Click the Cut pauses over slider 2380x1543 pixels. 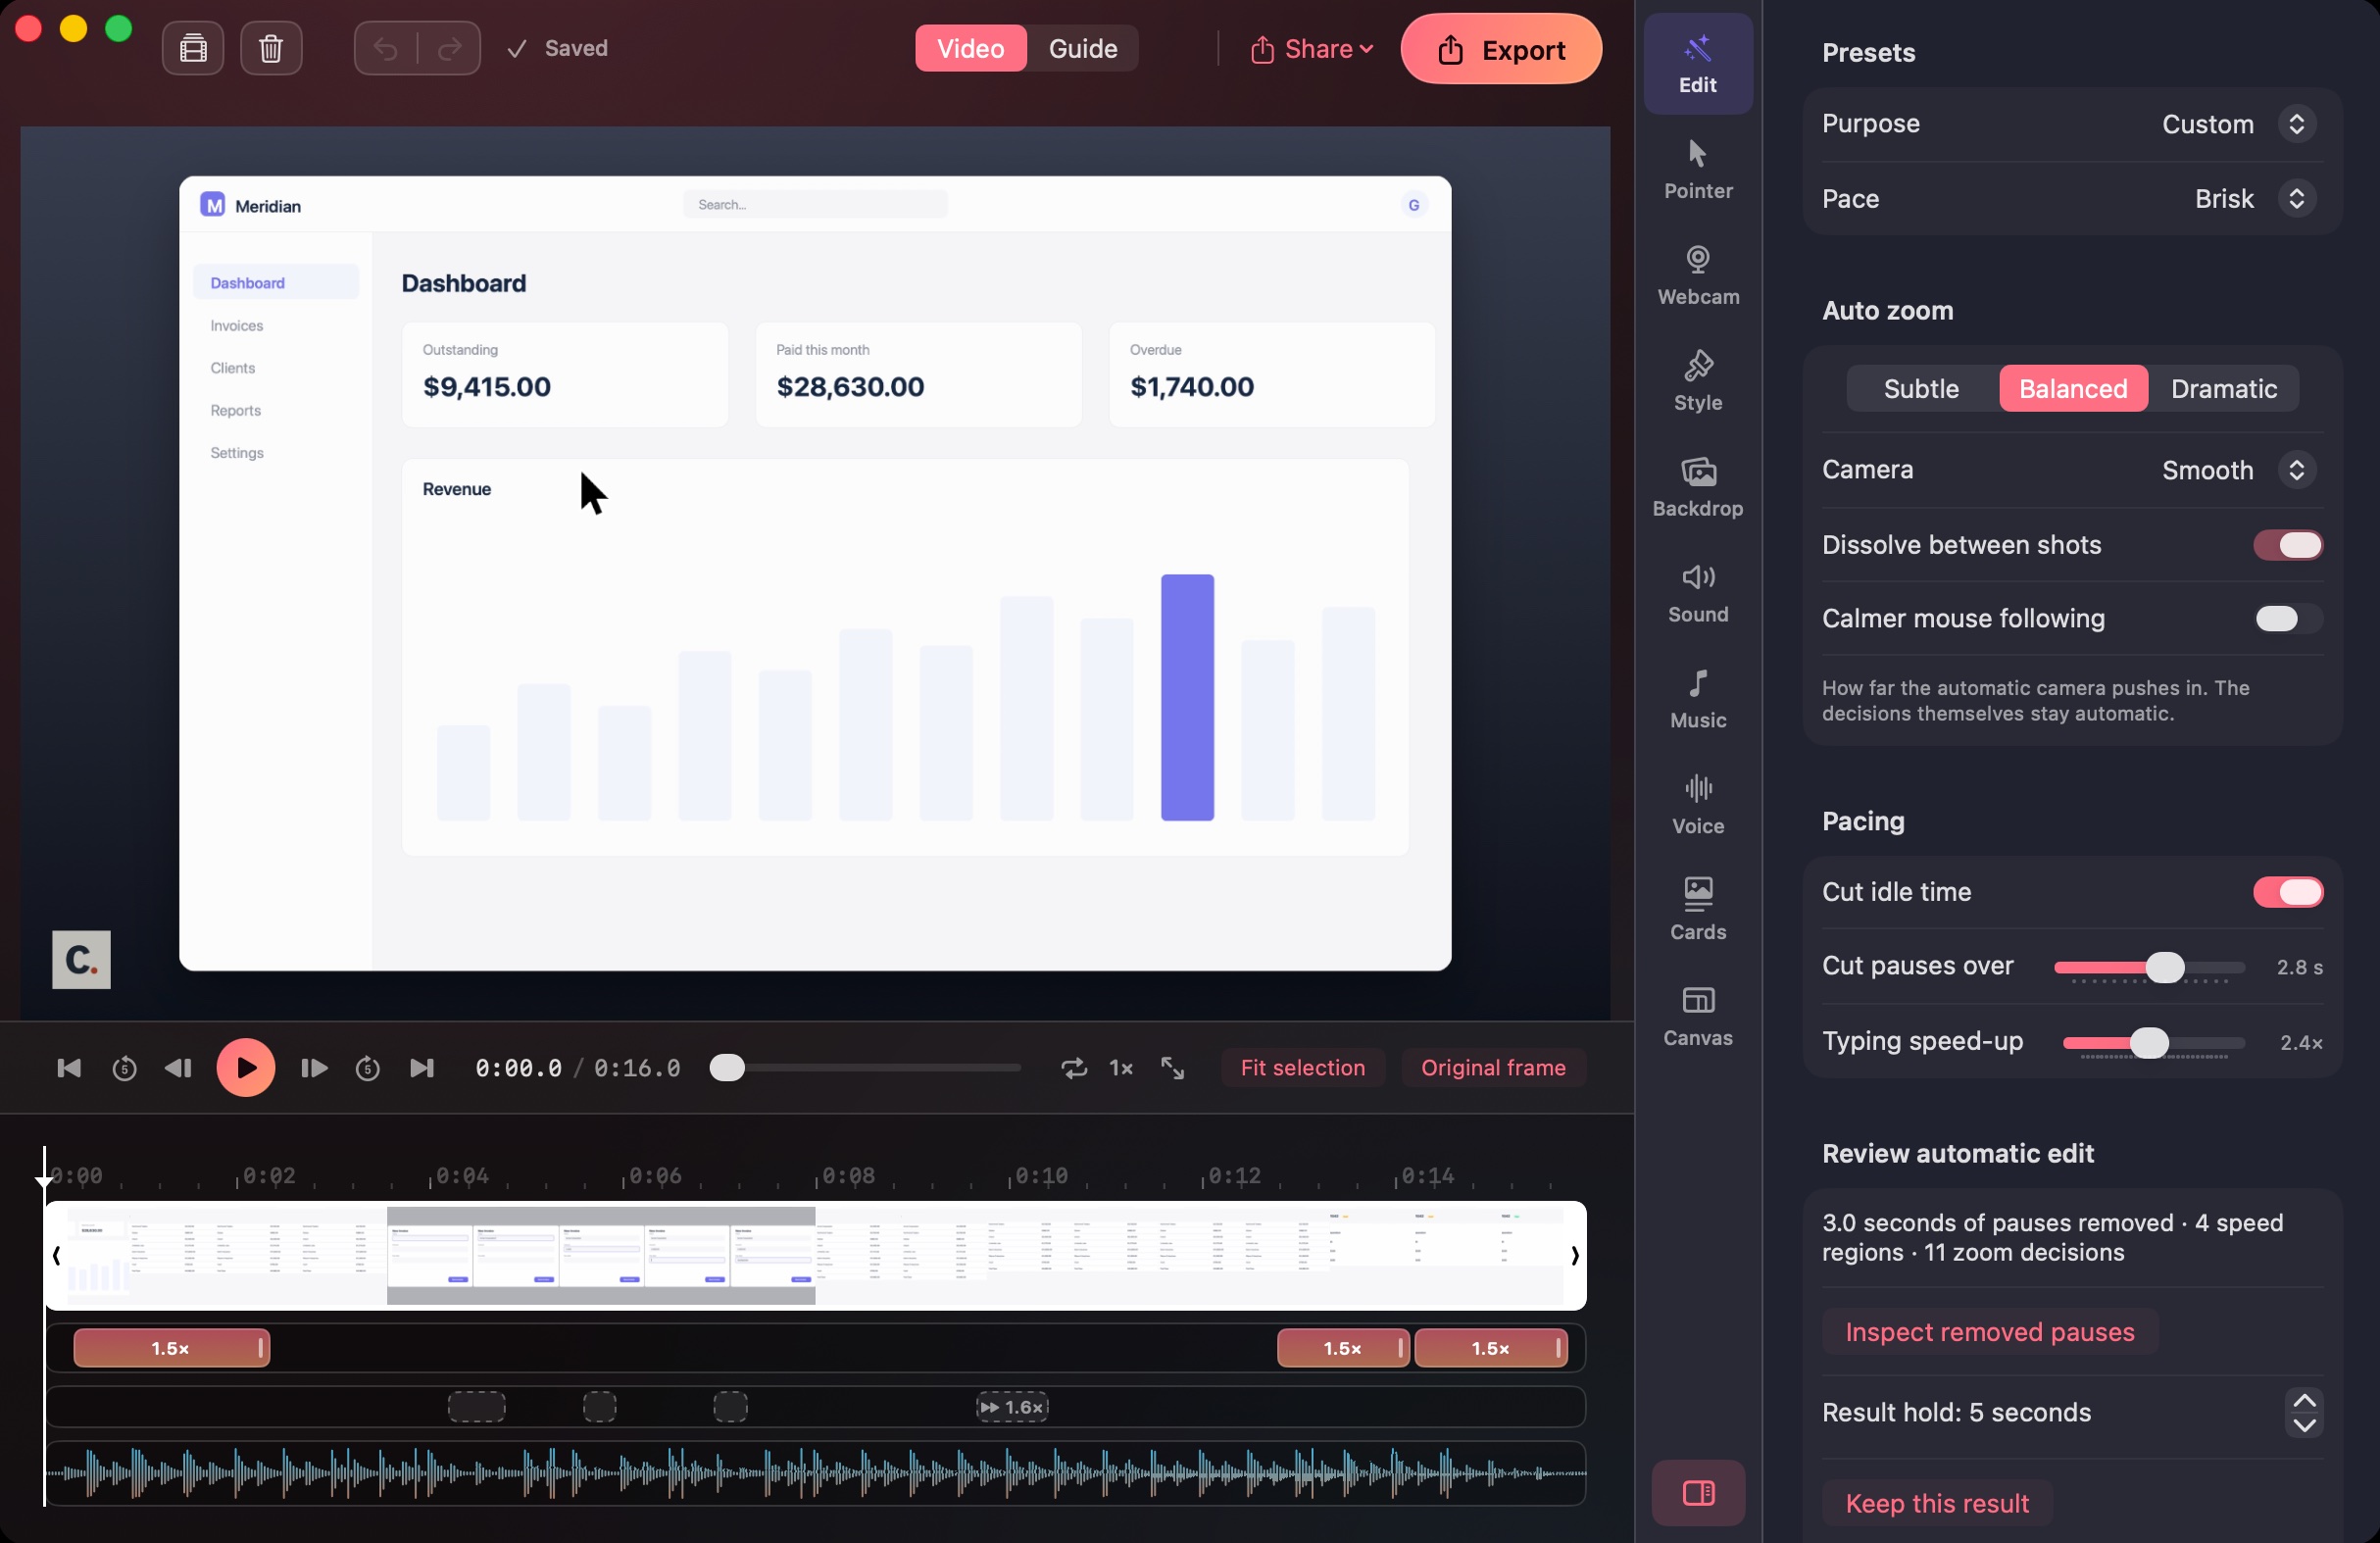coord(2150,968)
